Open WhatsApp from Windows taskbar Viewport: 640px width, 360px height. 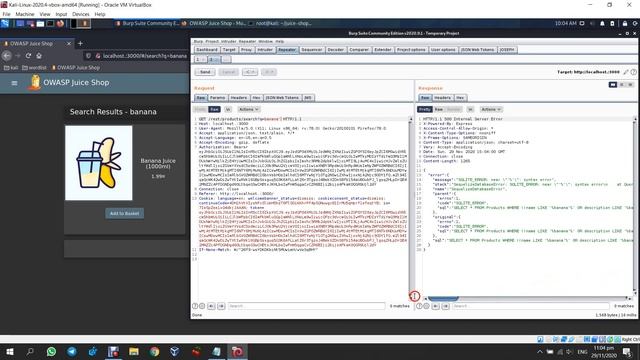tap(51, 351)
